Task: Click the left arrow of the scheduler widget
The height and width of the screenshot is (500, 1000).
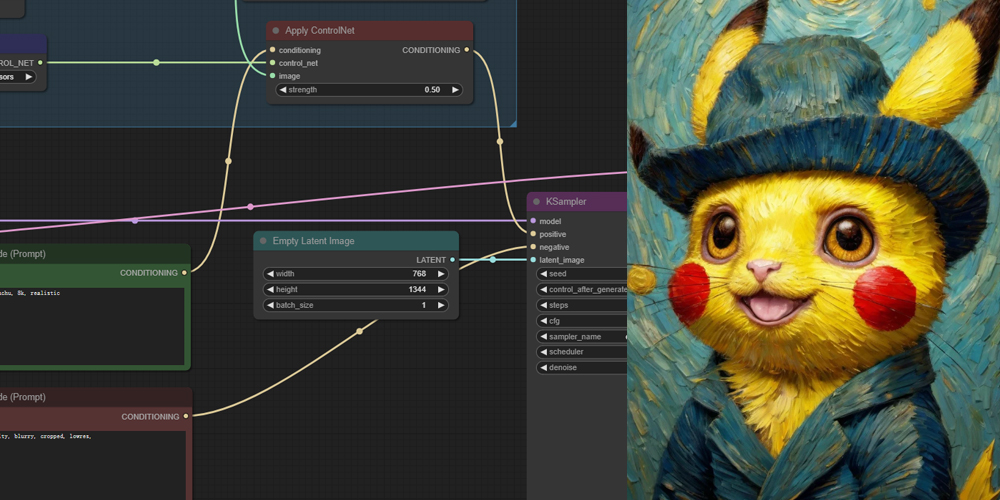Action: tap(543, 352)
